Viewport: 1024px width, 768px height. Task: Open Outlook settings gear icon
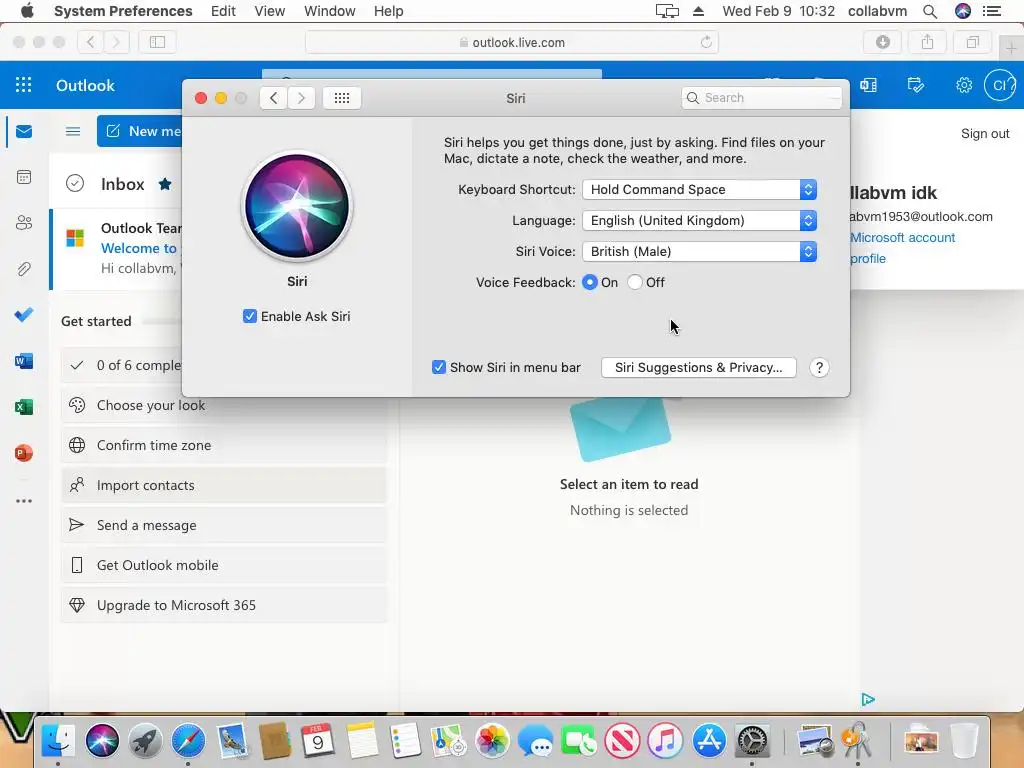click(964, 85)
